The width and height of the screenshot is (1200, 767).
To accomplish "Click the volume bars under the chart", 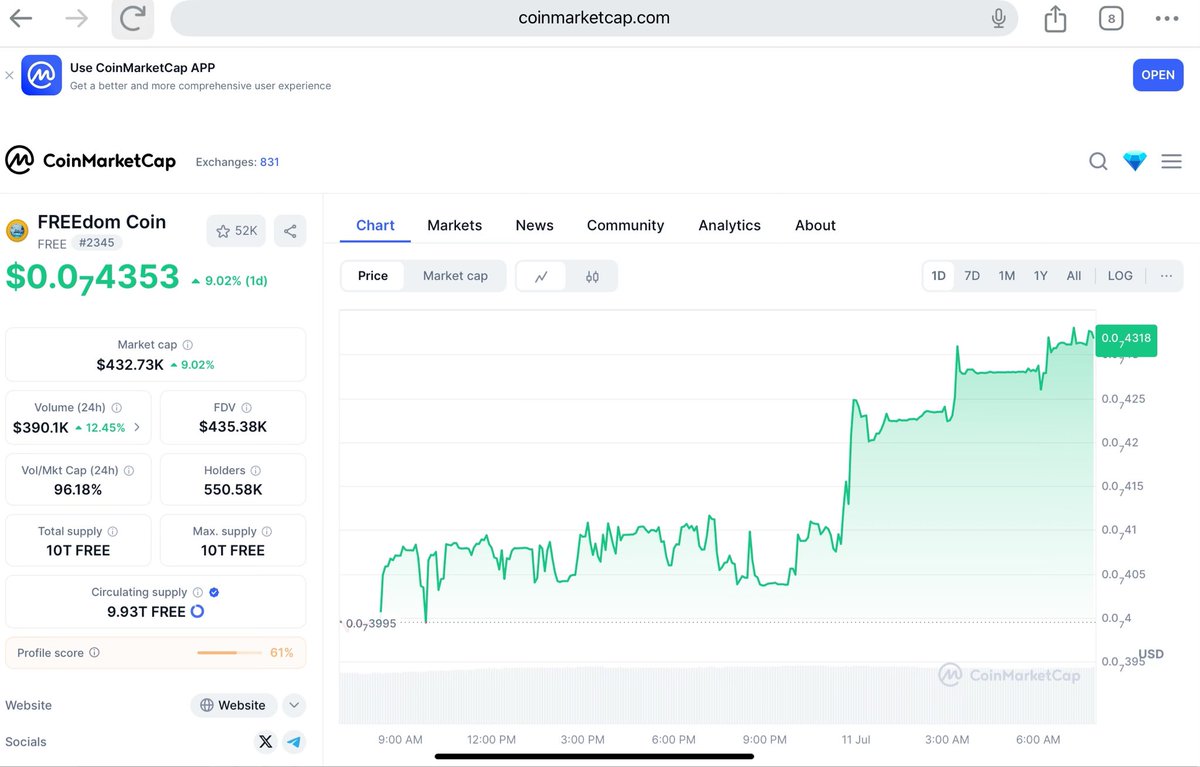I will pos(717,695).
